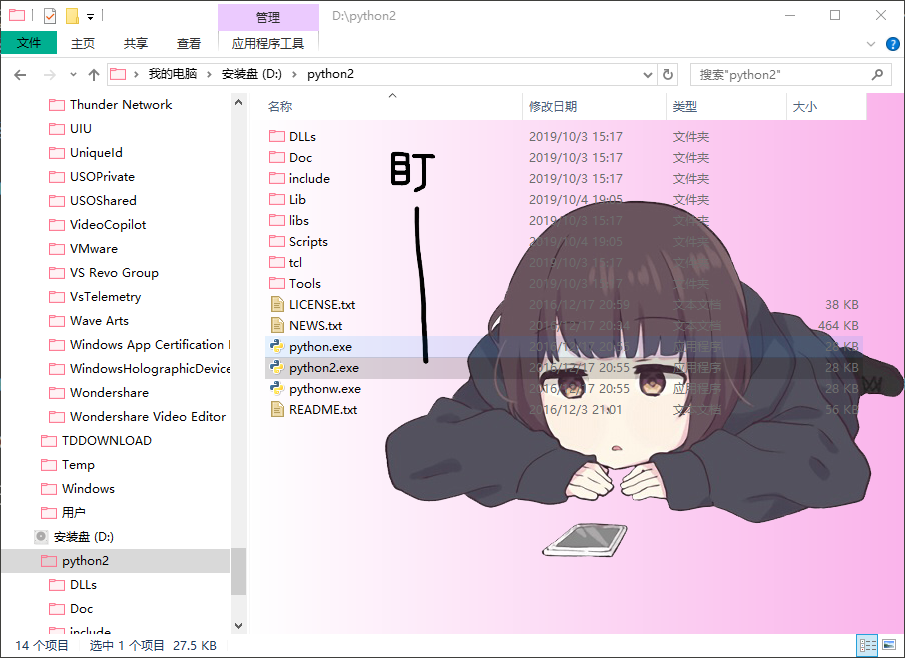Click the help question mark icon
The width and height of the screenshot is (905, 658).
(x=891, y=44)
